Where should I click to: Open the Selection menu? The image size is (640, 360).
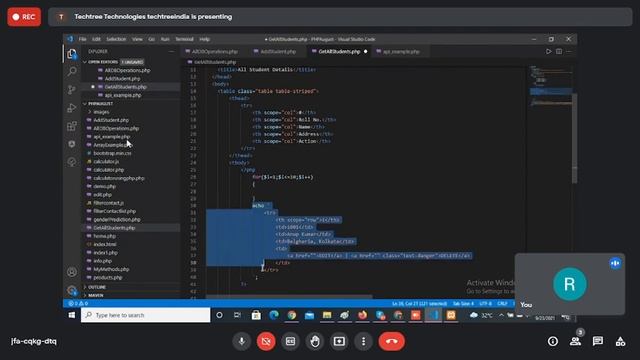pos(116,39)
